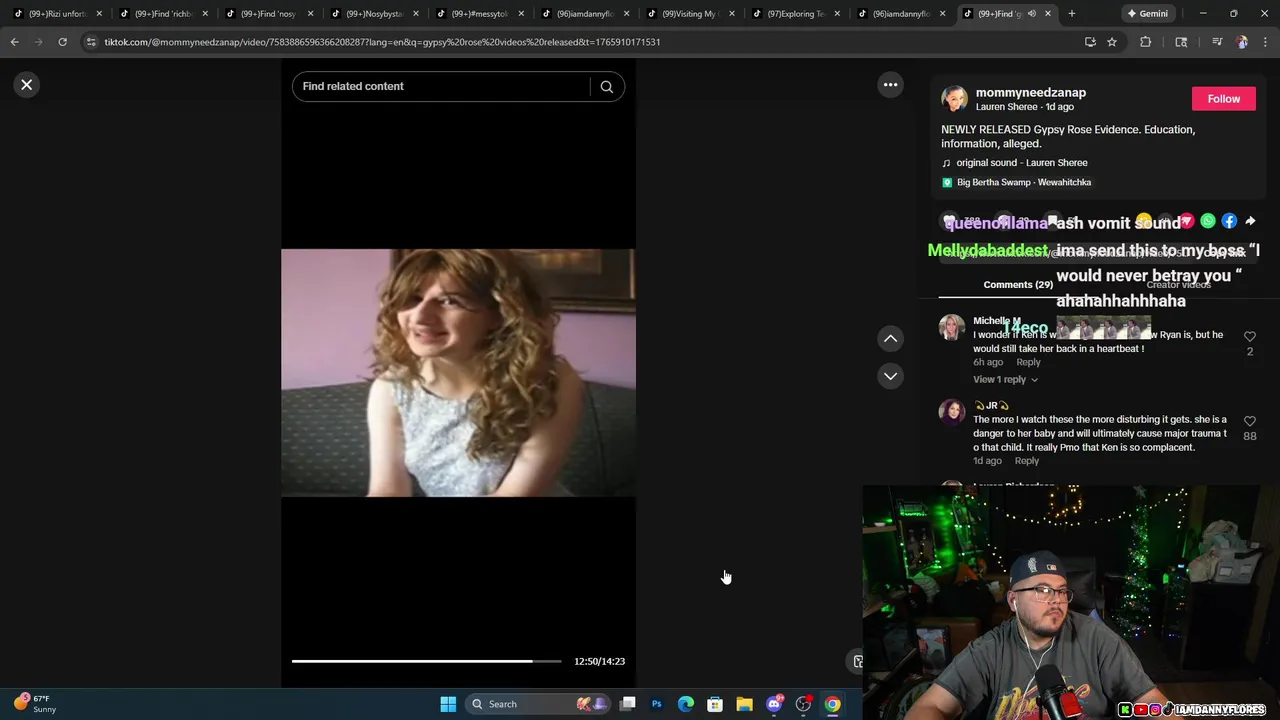Open Microsoft Edge from taskbar
1280x720 pixels.
click(686, 704)
